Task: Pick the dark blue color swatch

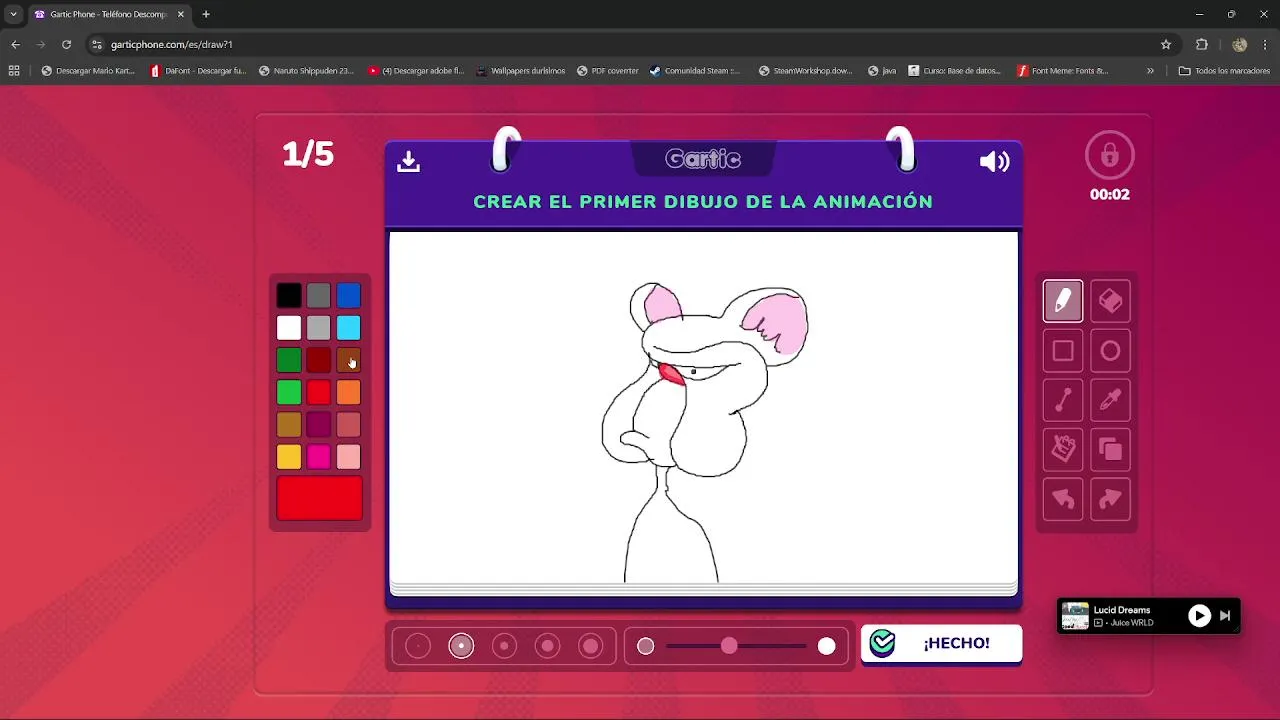Action: [348, 295]
